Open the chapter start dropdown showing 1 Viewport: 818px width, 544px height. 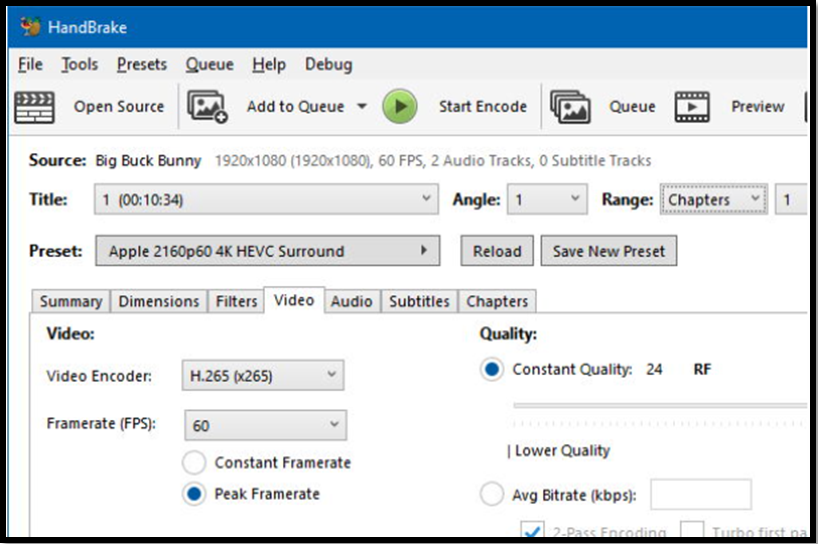791,199
